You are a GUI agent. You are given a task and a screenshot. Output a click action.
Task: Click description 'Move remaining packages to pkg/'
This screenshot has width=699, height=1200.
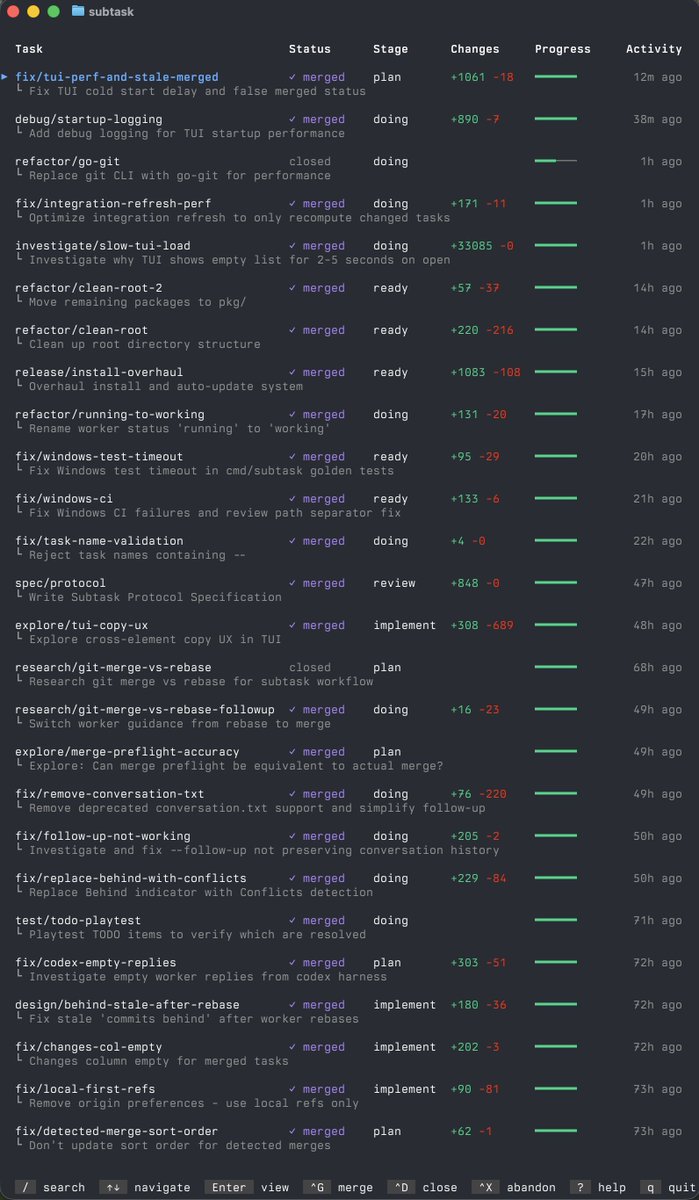tap(137, 302)
